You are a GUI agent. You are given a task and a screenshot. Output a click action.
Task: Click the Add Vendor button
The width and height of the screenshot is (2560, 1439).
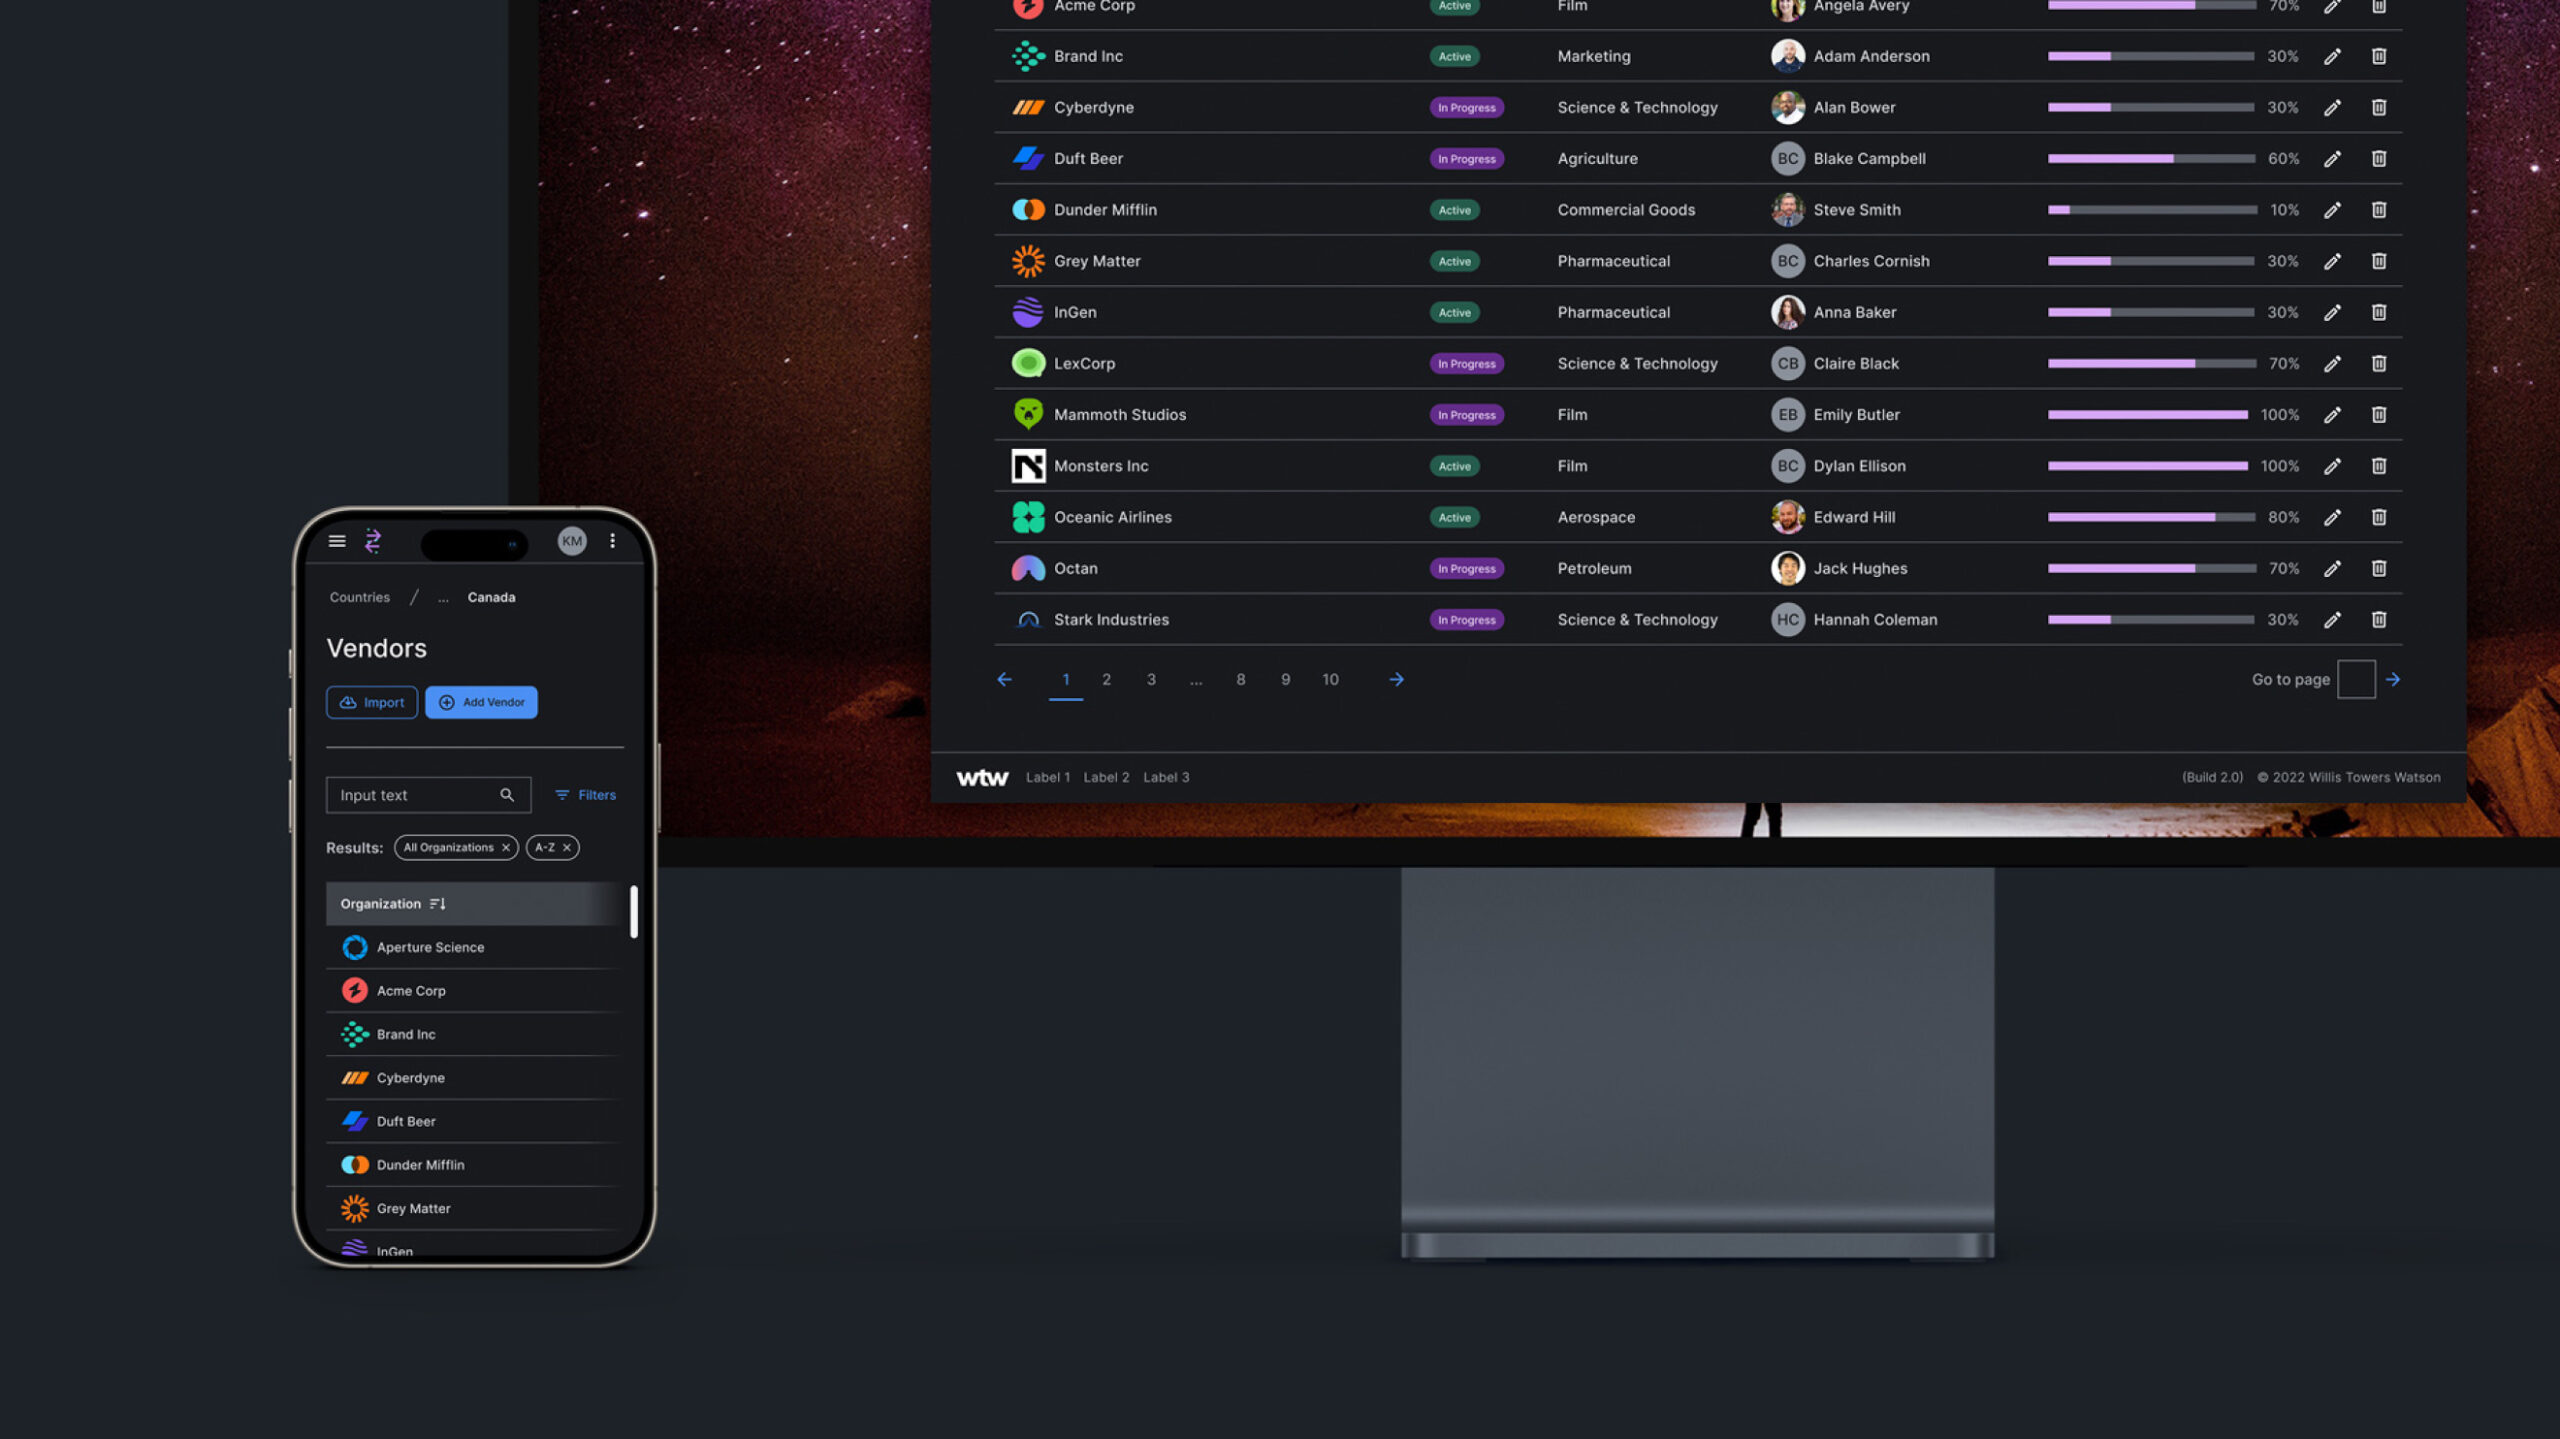pos(481,702)
